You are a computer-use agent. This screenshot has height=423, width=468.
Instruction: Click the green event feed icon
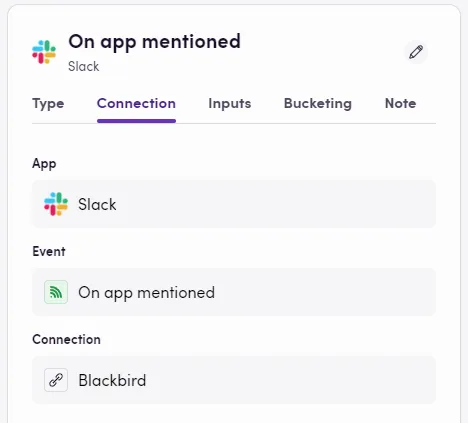pyautogui.click(x=56, y=292)
